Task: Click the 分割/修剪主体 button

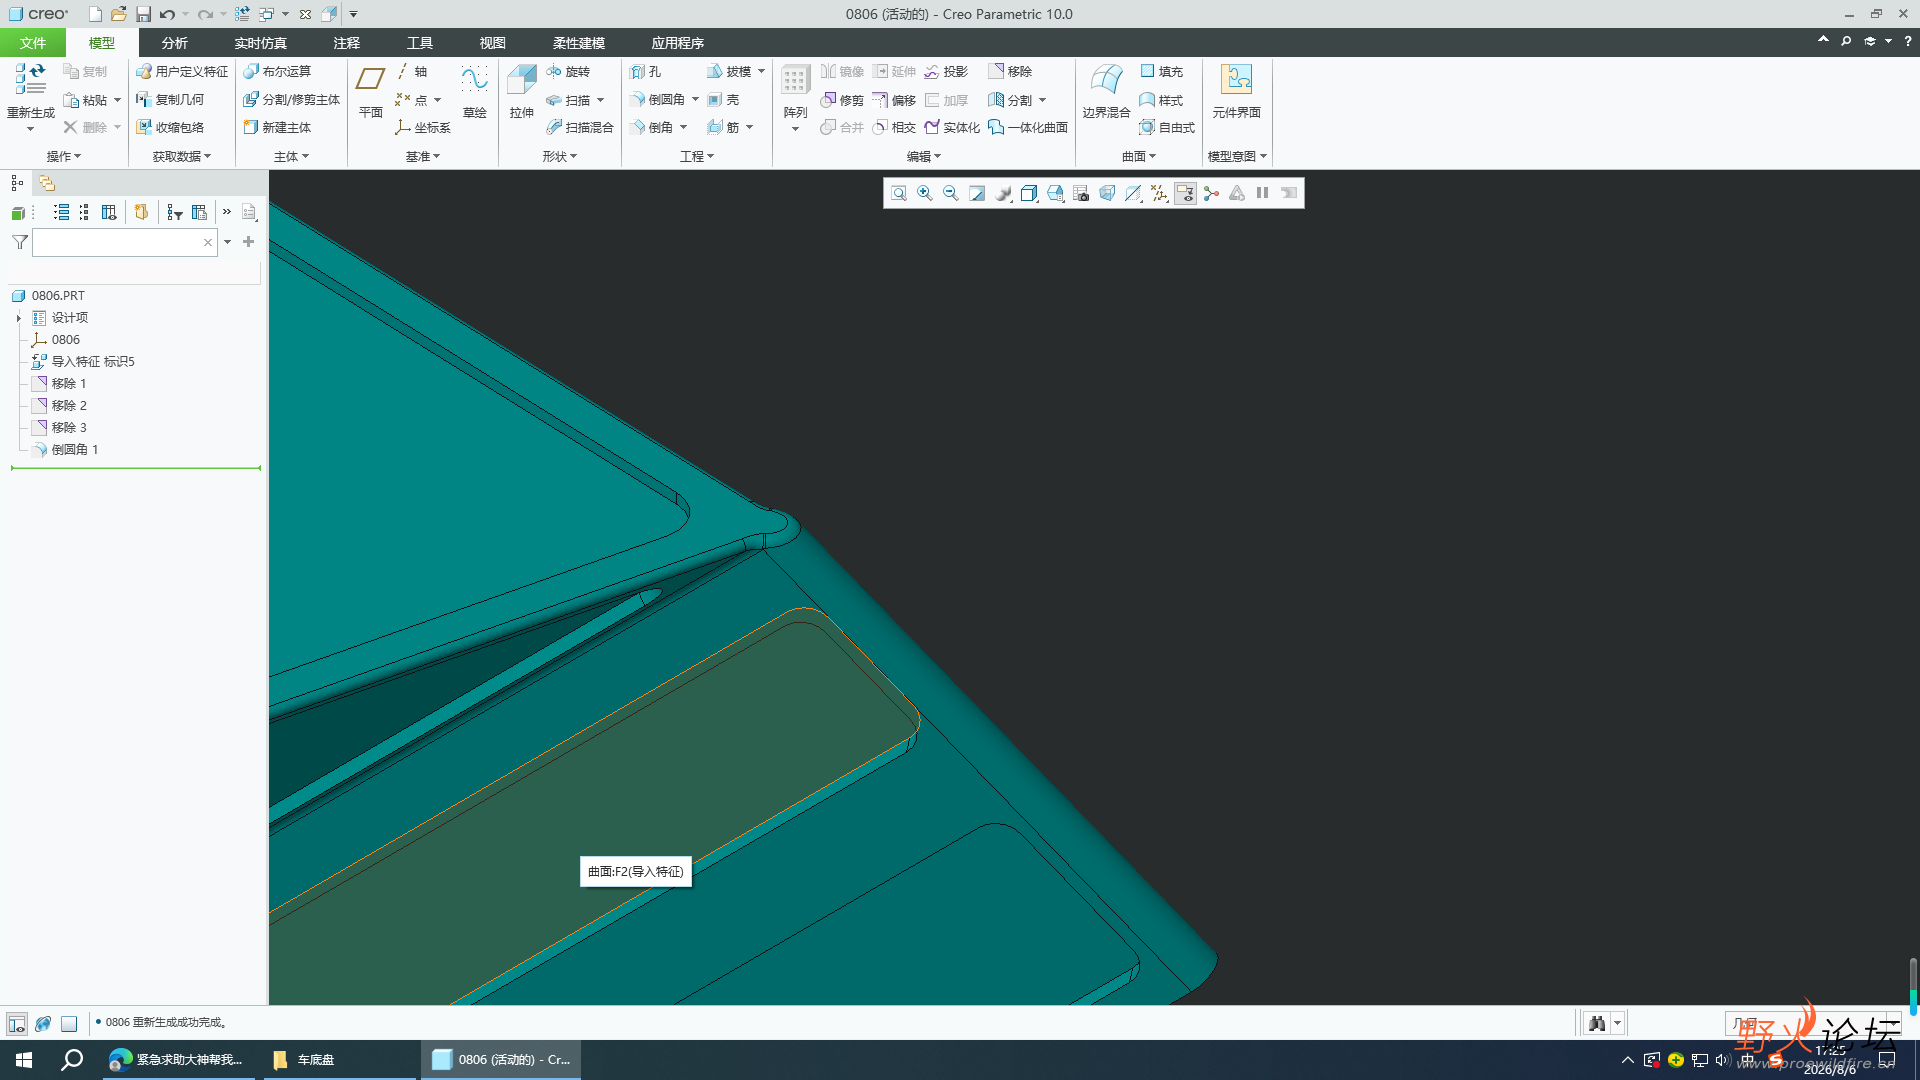Action: tap(291, 100)
